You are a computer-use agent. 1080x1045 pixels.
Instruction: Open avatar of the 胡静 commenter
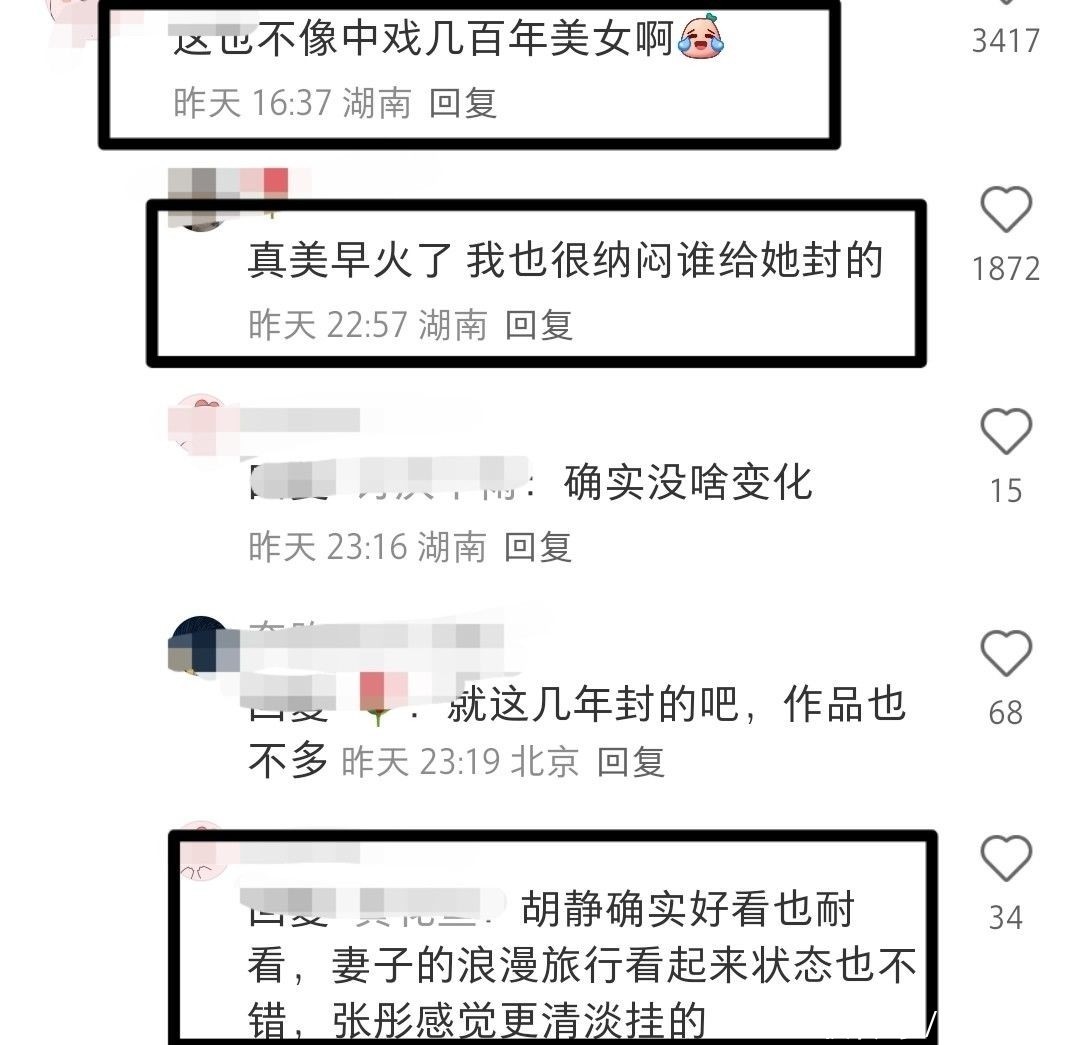200,853
